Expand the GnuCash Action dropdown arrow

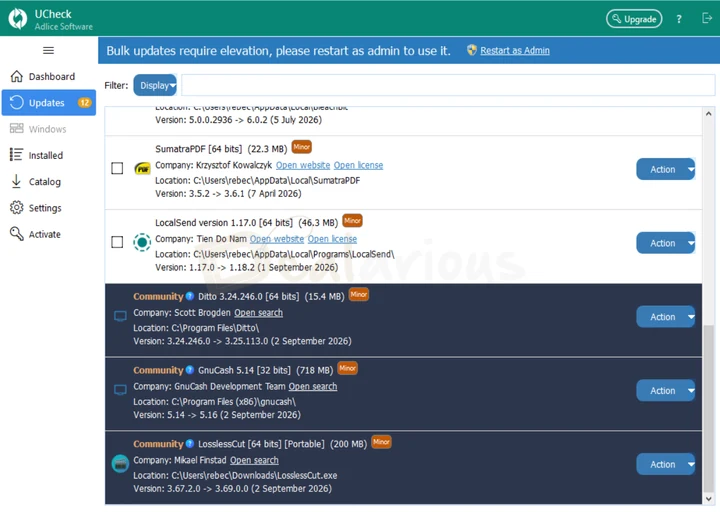pos(691,390)
